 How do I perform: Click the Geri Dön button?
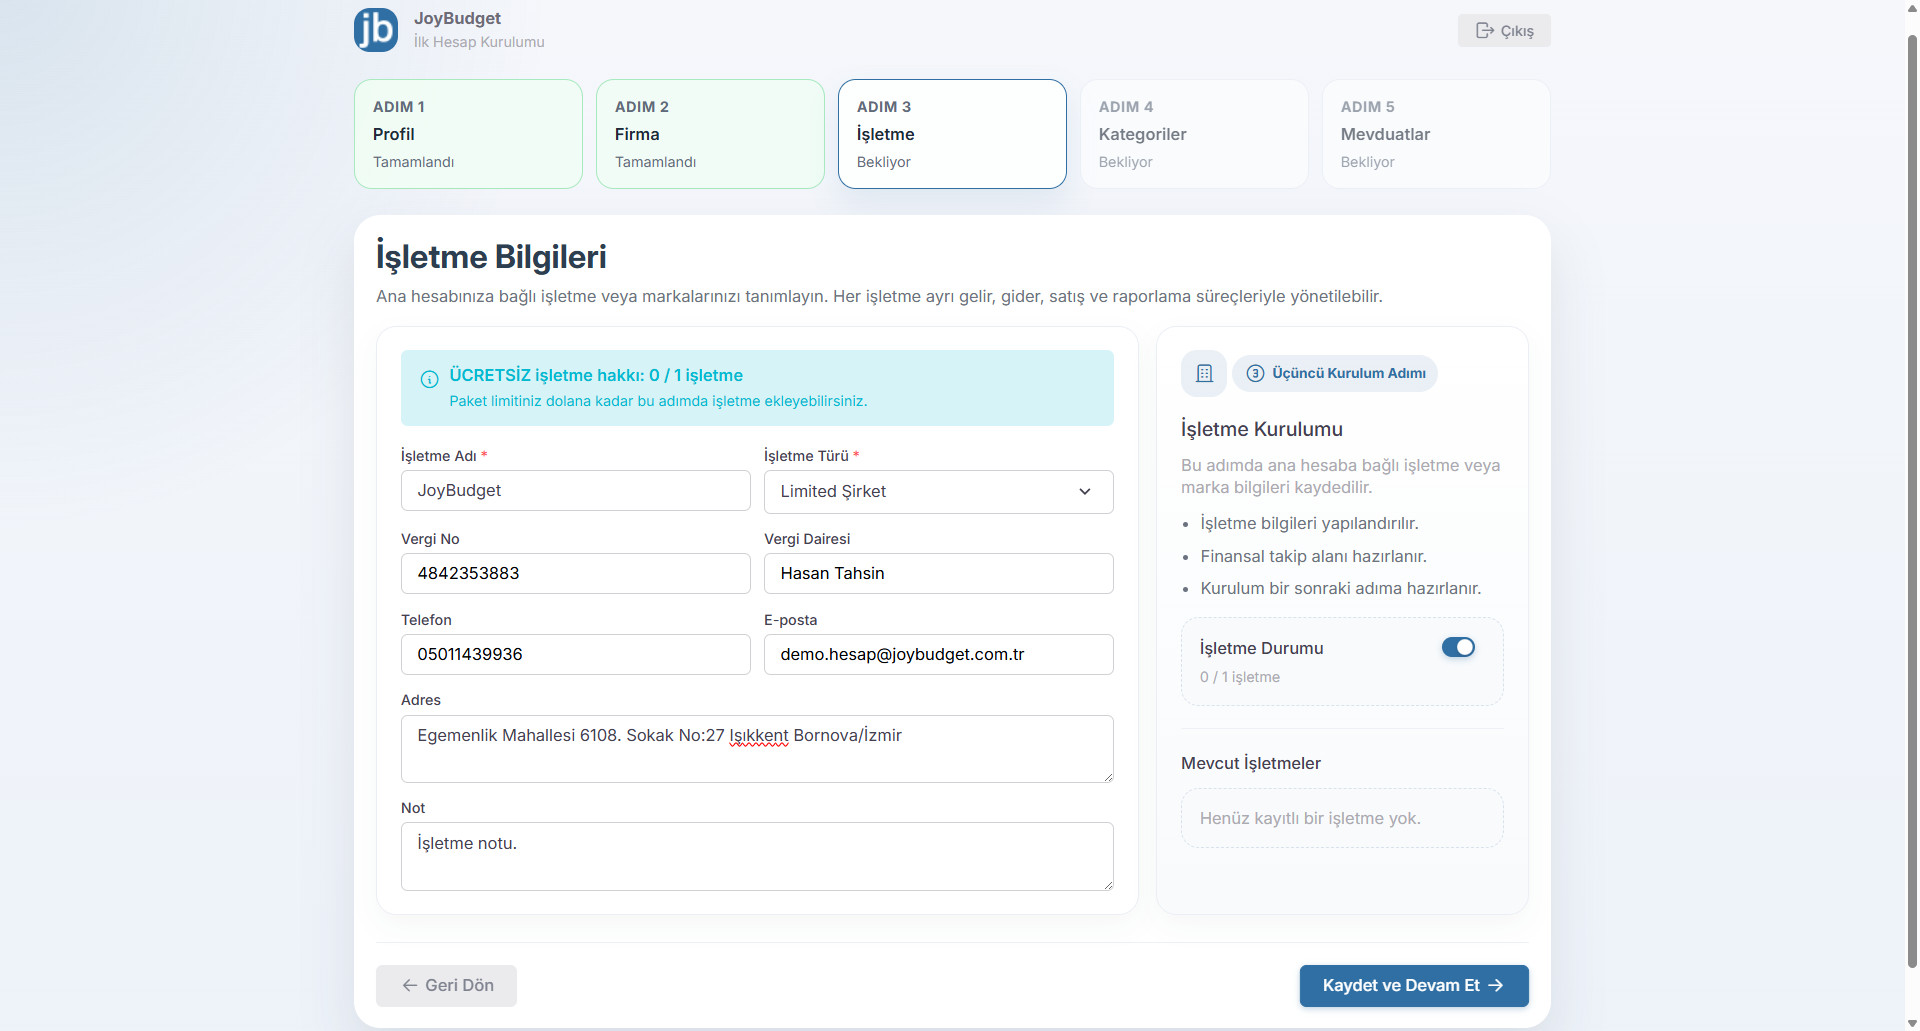click(446, 985)
